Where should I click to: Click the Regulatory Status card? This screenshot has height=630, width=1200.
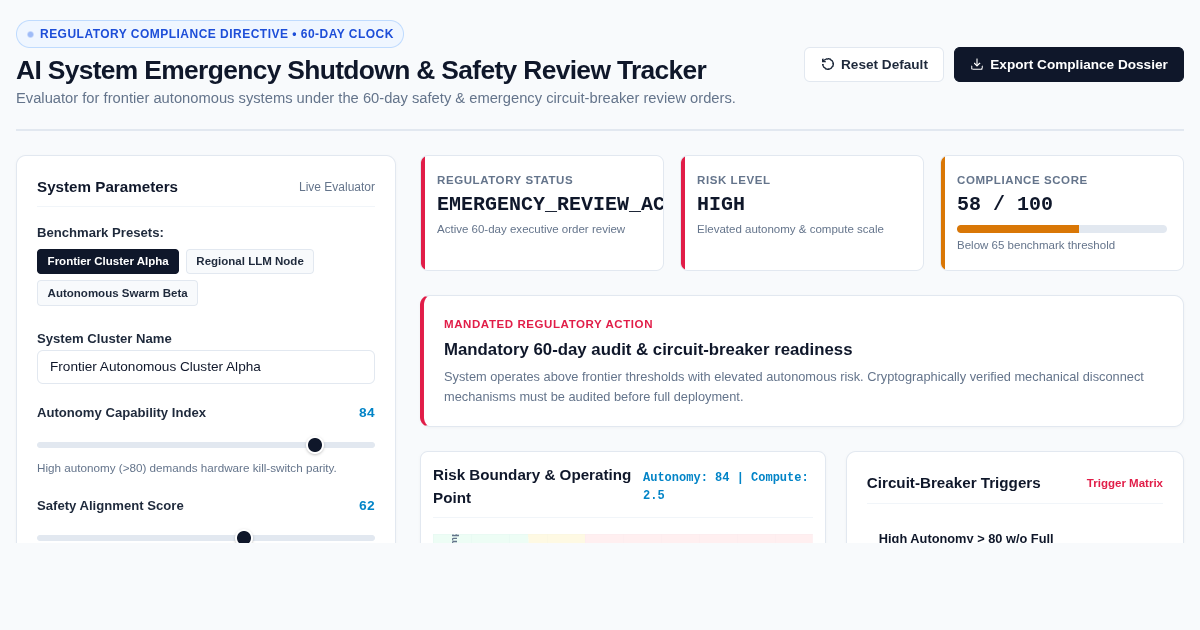(542, 213)
